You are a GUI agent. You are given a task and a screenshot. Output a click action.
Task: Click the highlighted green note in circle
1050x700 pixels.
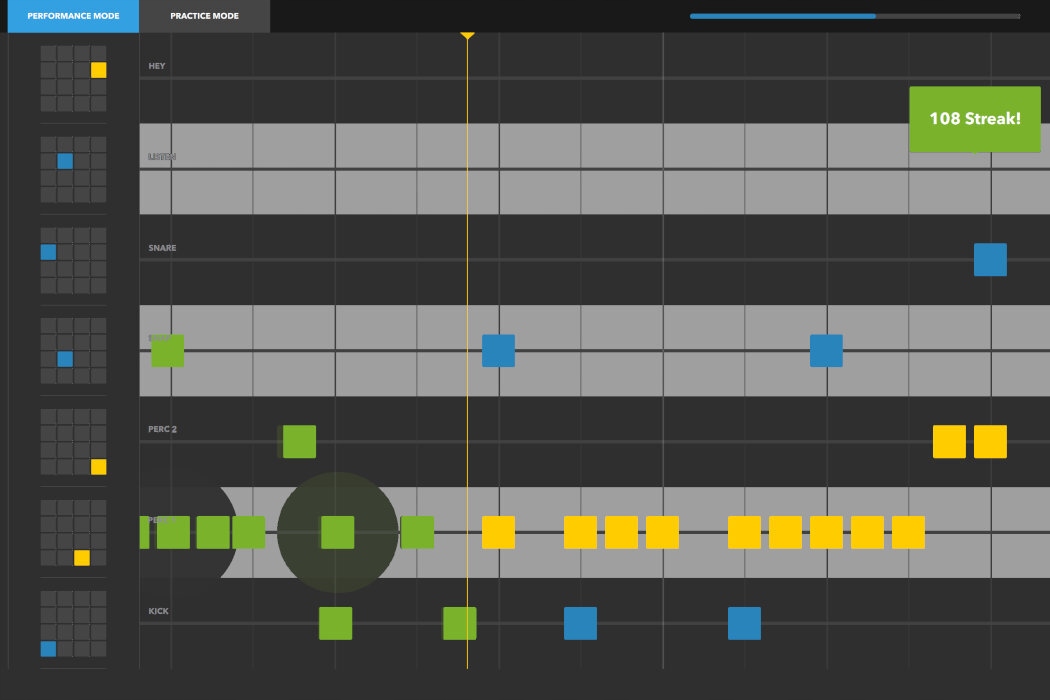[x=338, y=533]
